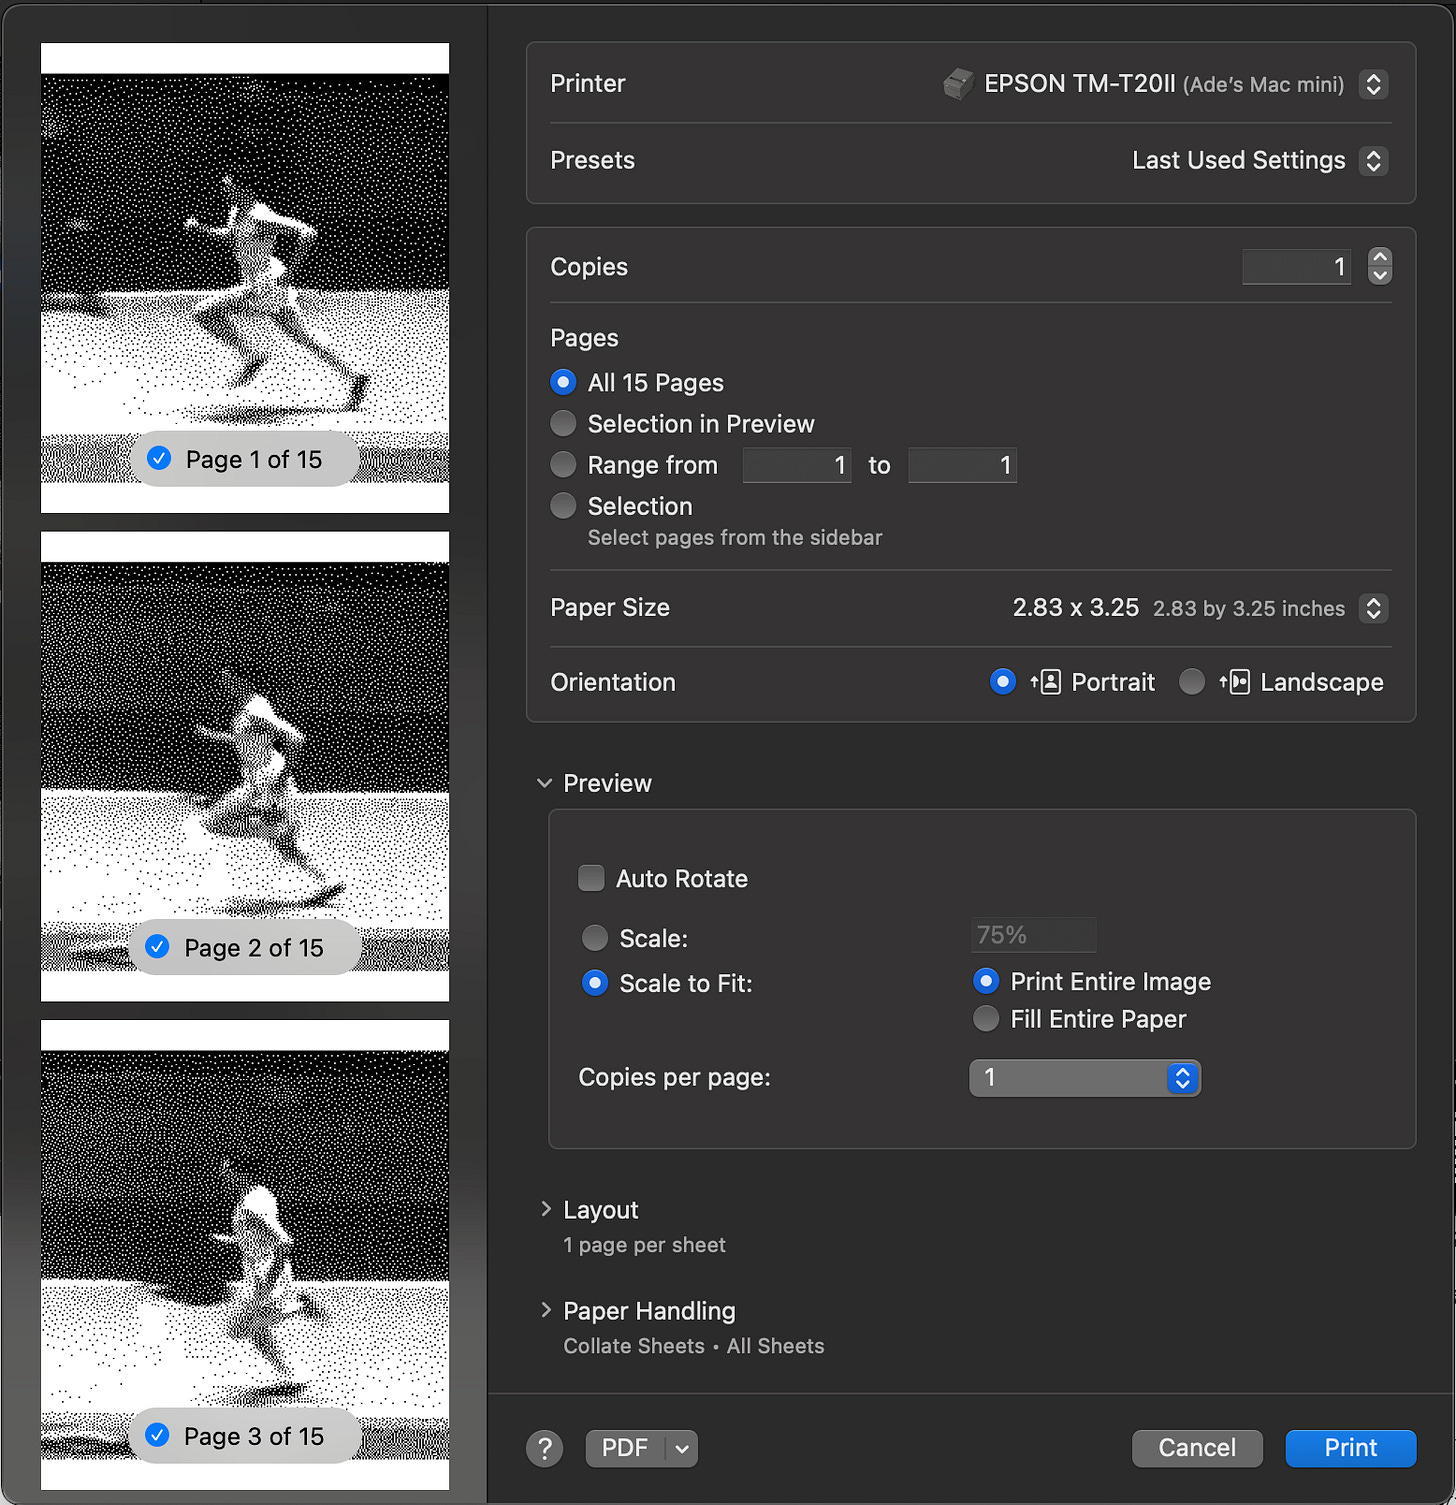Click the Cancel button
The image size is (1456, 1505).
tap(1197, 1448)
